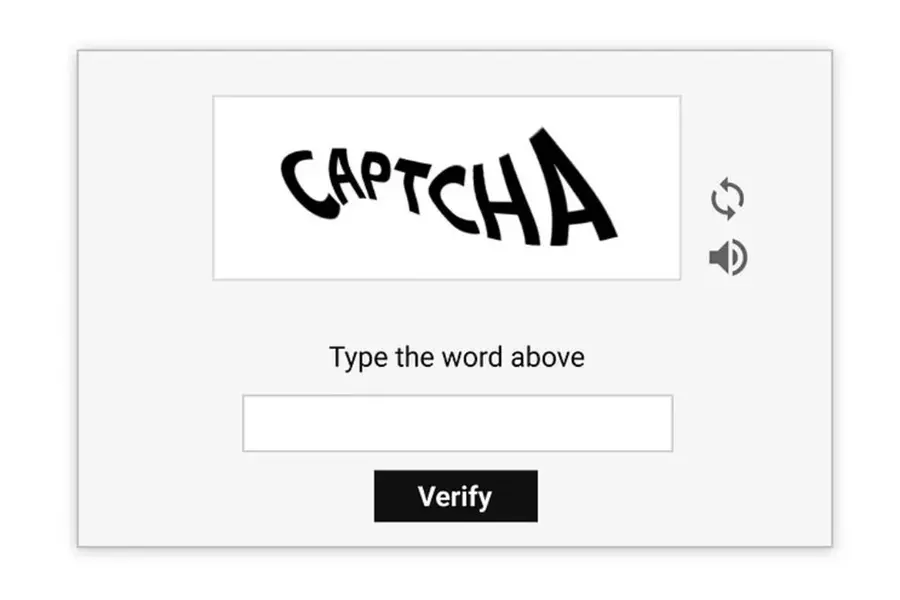Image resolution: width=900 pixels, height=600 pixels.
Task: Select the text box below the captcha prompt
Action: coord(457,423)
